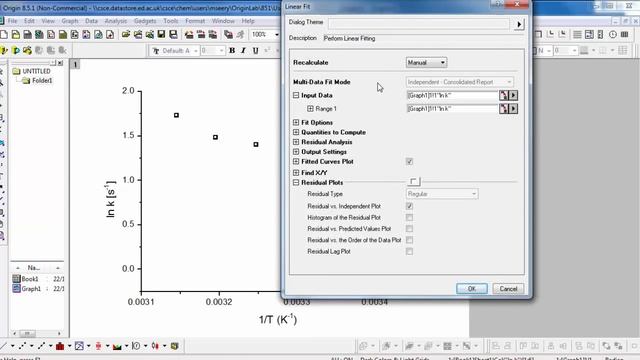Screen dimensions: 640x360
Task: Toggle Italic text formatting
Action: click(x=243, y=51)
